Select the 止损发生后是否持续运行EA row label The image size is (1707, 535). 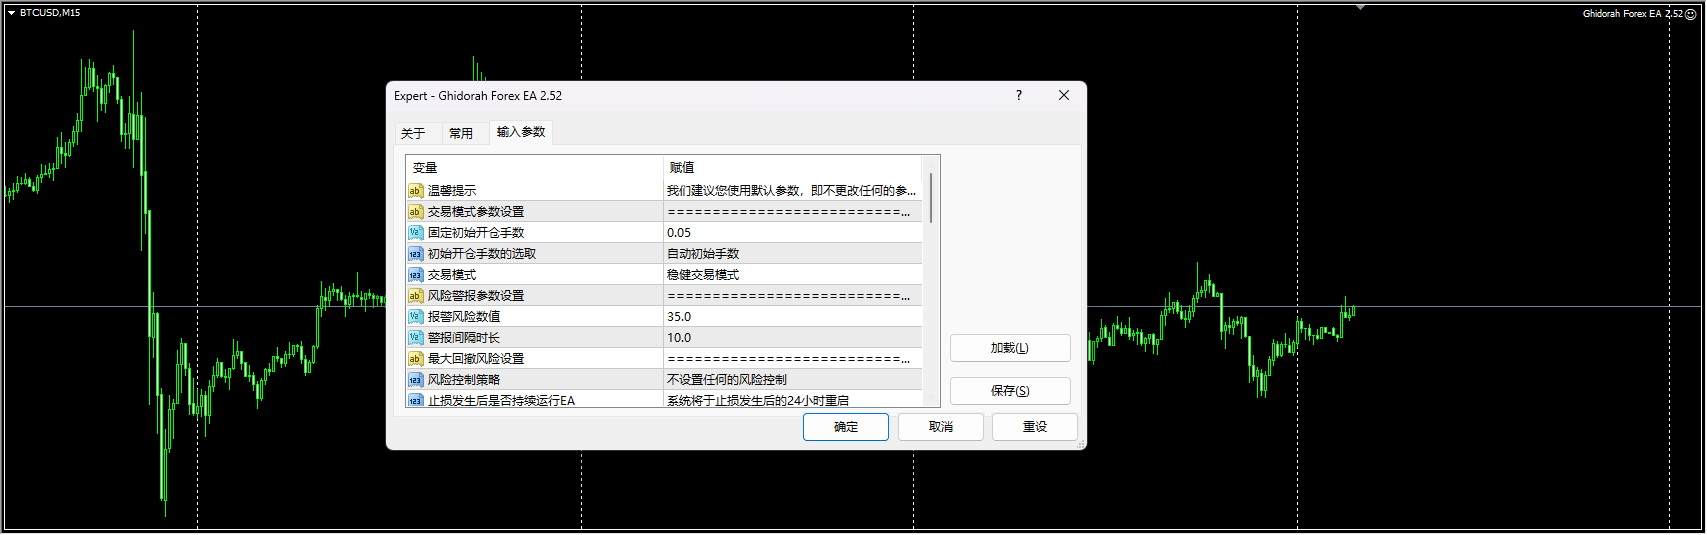click(502, 400)
